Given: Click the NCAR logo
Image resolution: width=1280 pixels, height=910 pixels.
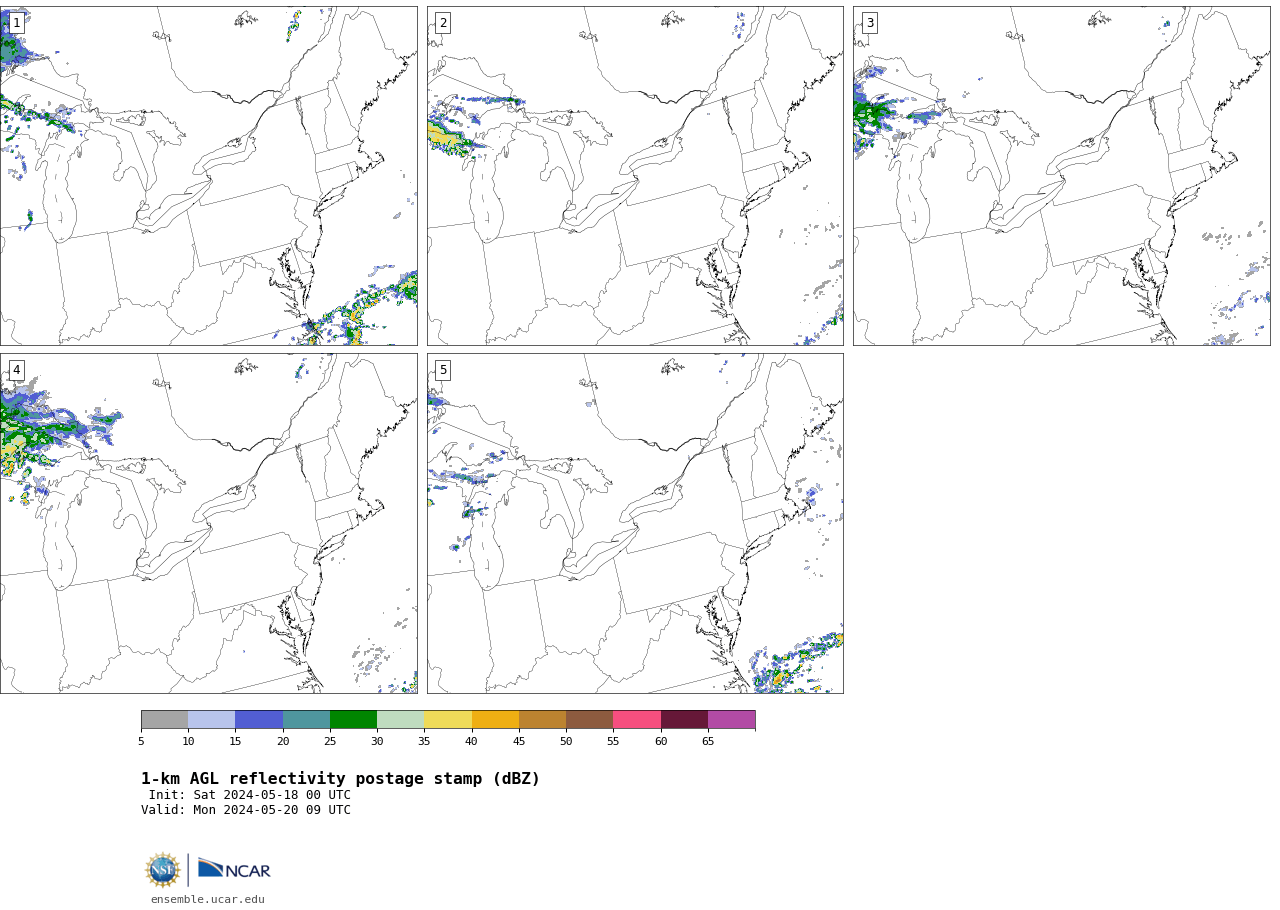Looking at the screenshot, I should (x=234, y=869).
